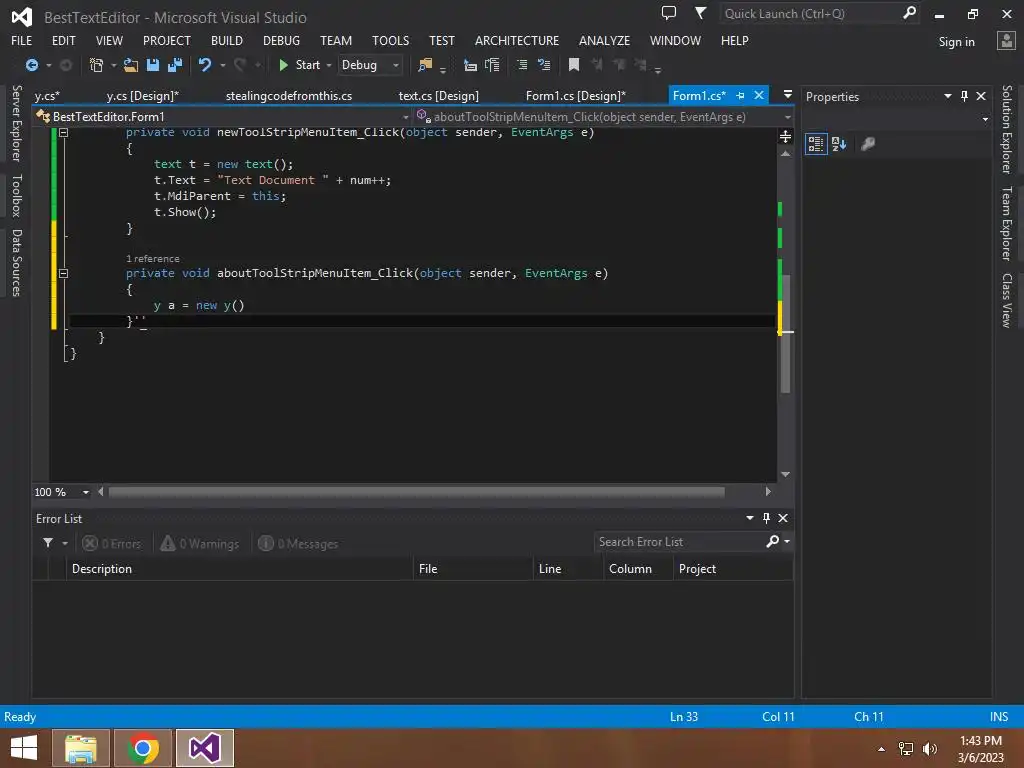Open the DEBUG menu
The image size is (1024, 768).
tap(281, 40)
